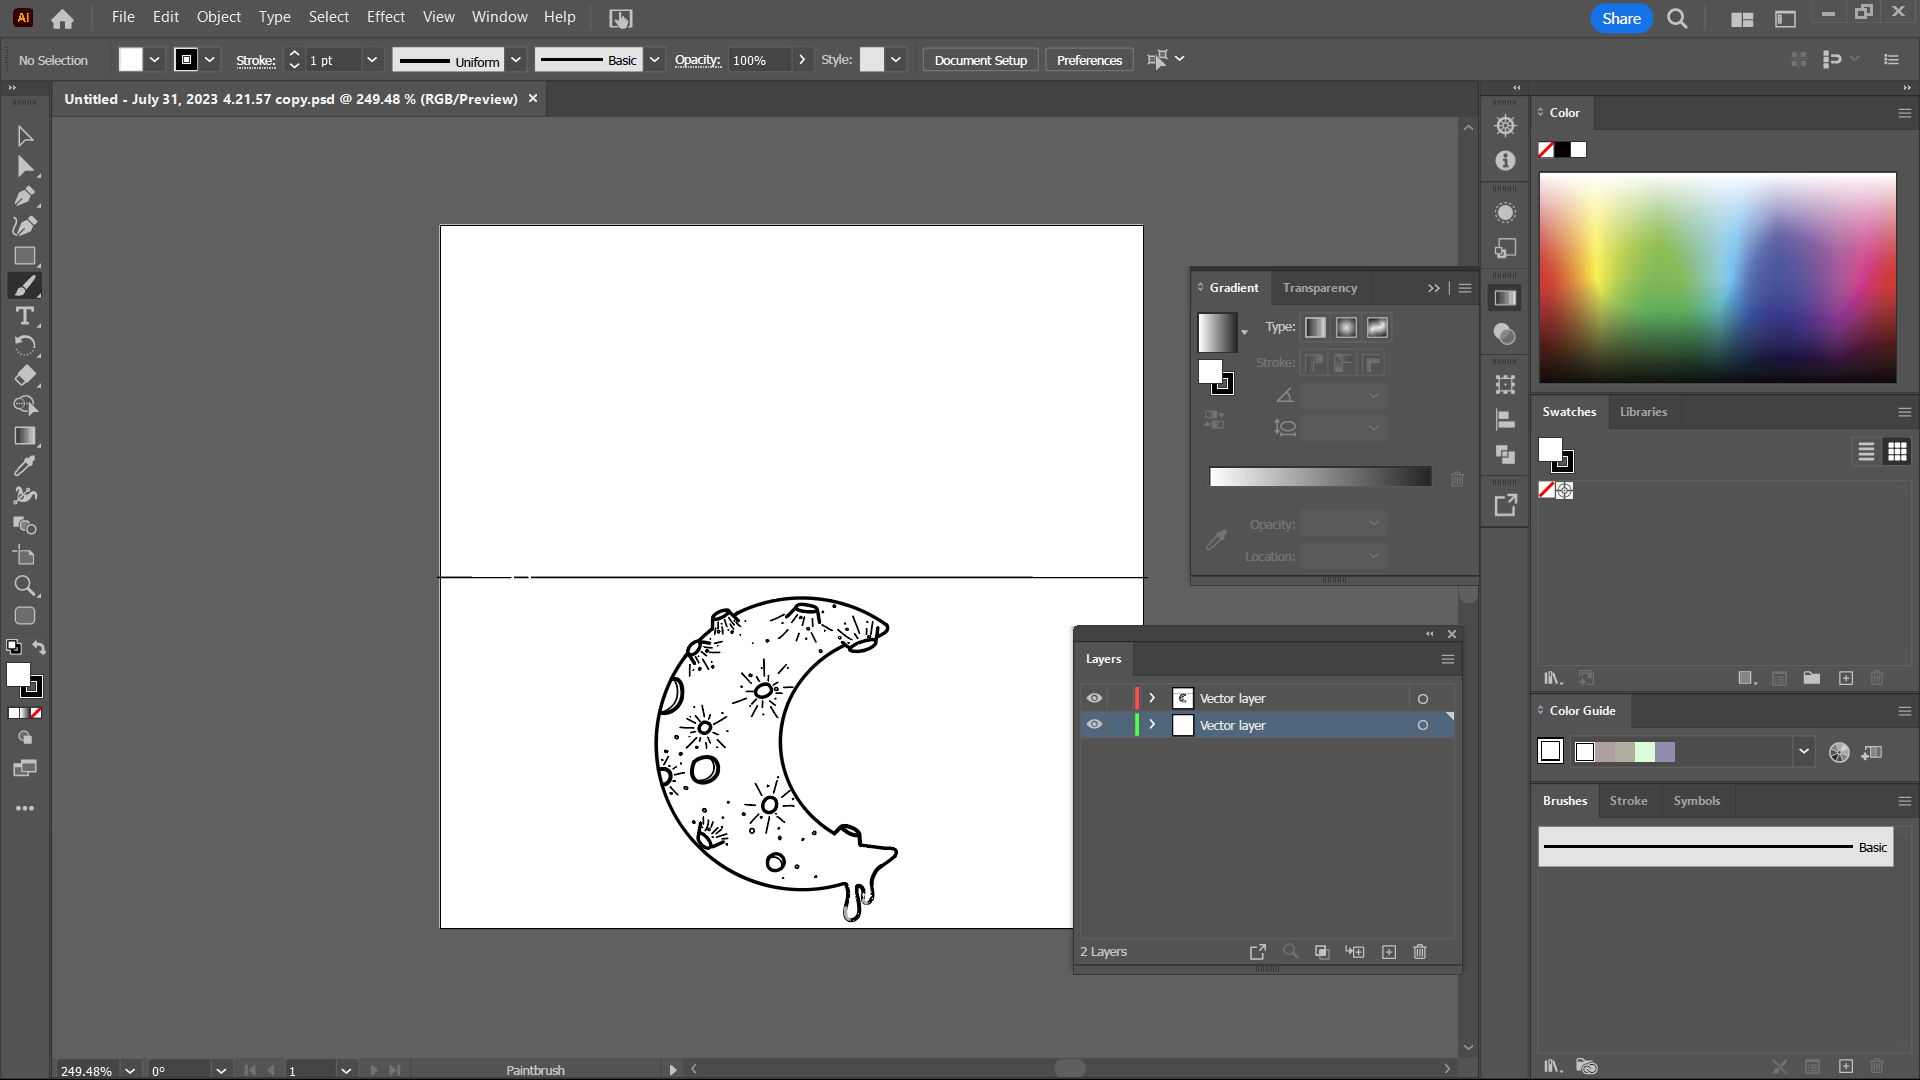Choose the Zoom tool

[x=25, y=586]
